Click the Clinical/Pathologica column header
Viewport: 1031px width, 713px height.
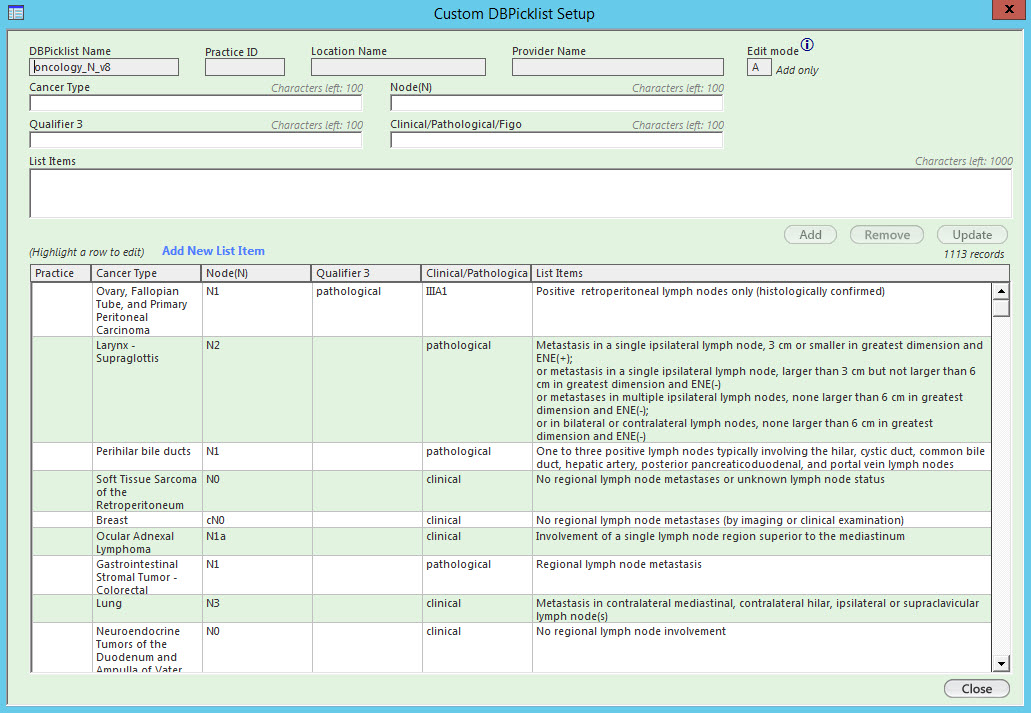[476, 273]
